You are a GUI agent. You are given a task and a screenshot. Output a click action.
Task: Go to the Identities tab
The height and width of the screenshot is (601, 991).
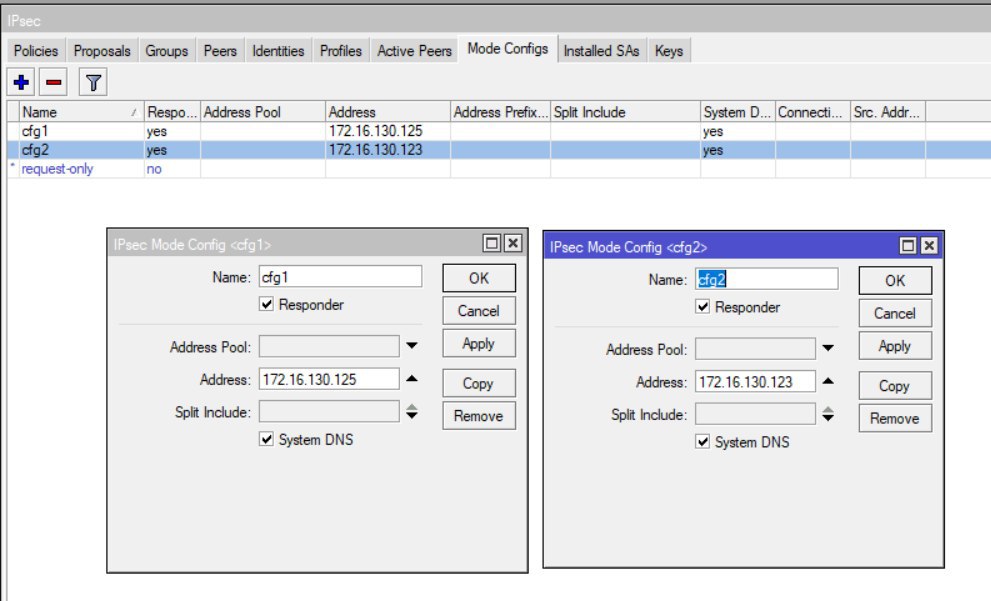(x=278, y=51)
